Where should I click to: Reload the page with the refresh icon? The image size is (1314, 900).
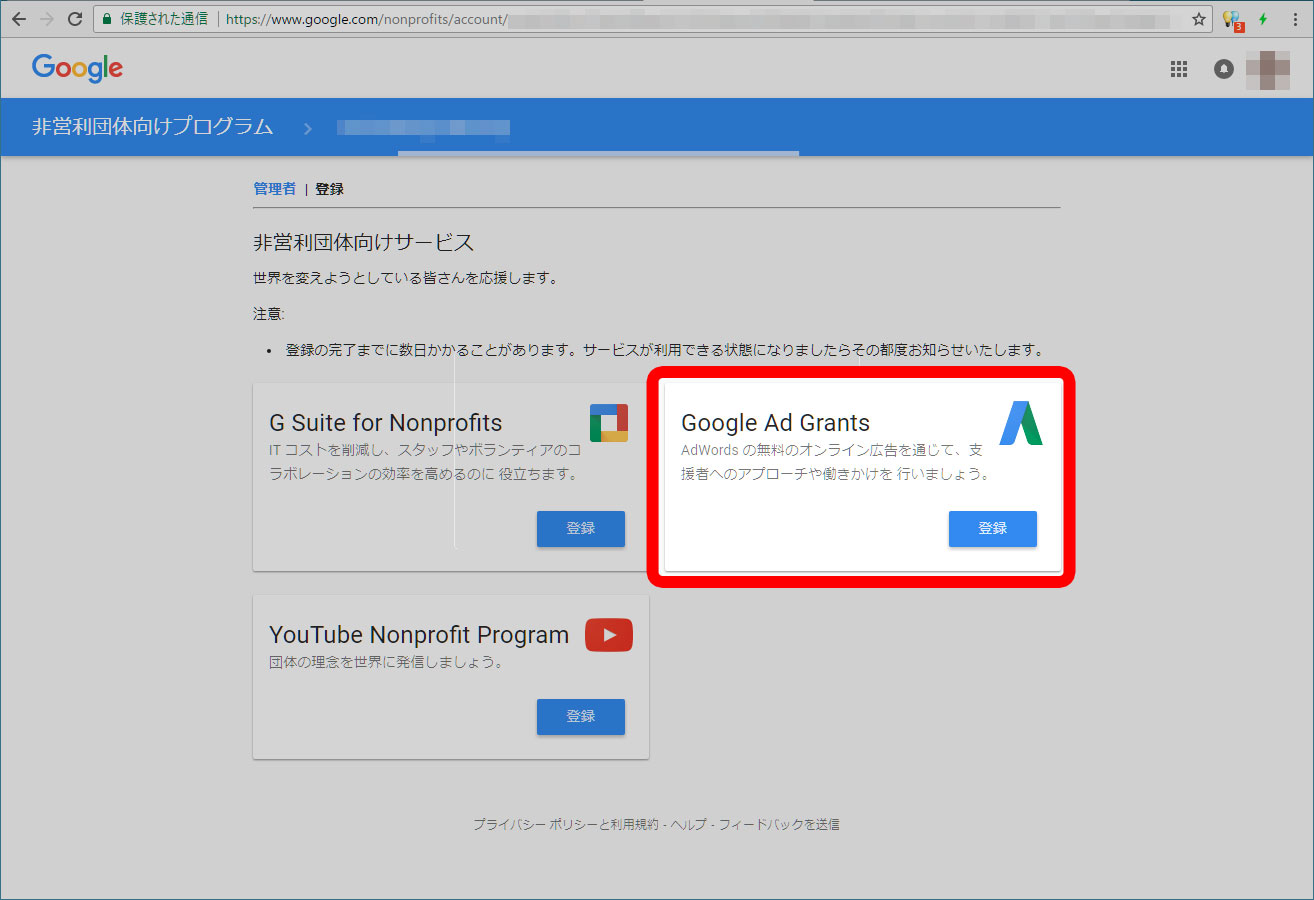(x=75, y=19)
